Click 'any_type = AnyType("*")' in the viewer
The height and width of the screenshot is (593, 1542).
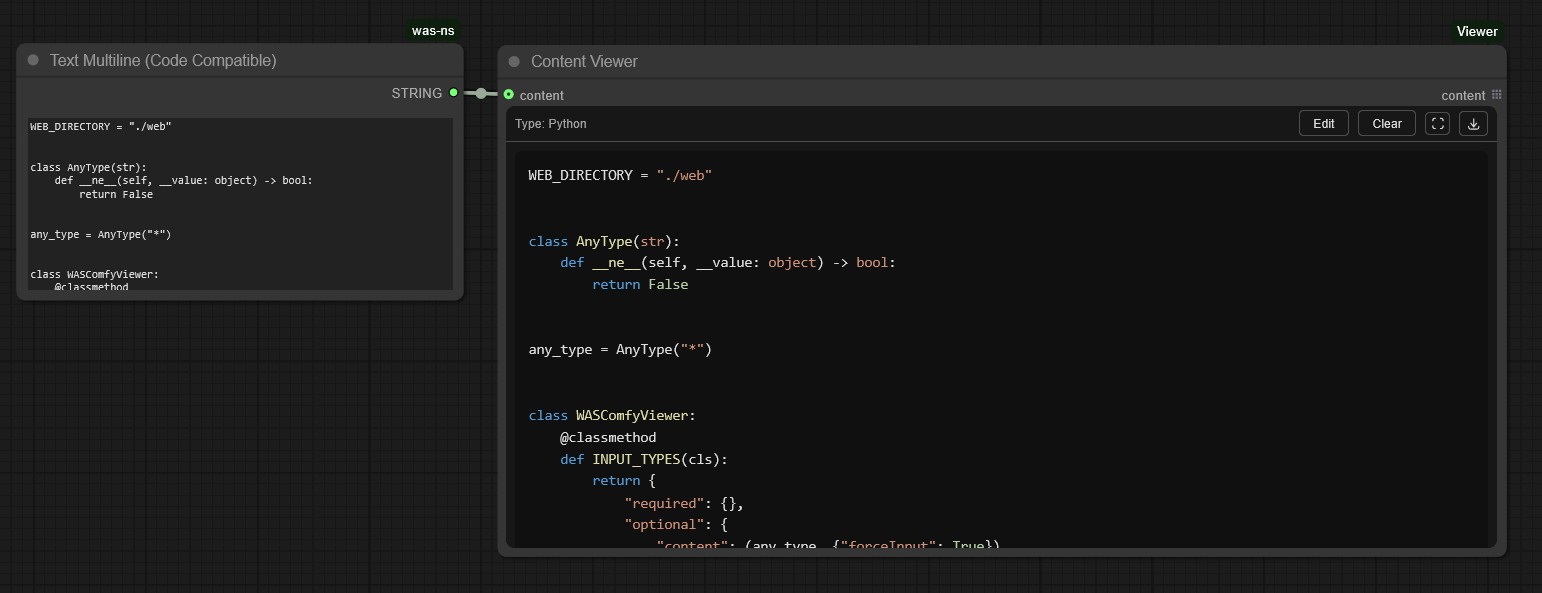[620, 349]
